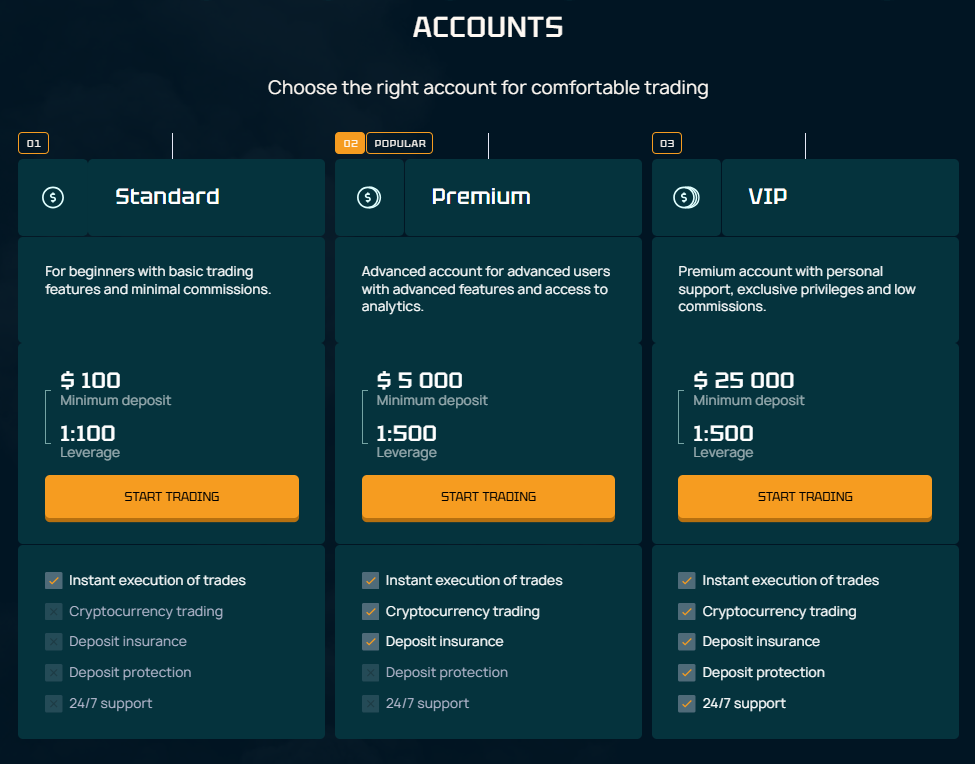Click the VIP $25 000 minimum deposit amount

pyautogui.click(x=744, y=380)
